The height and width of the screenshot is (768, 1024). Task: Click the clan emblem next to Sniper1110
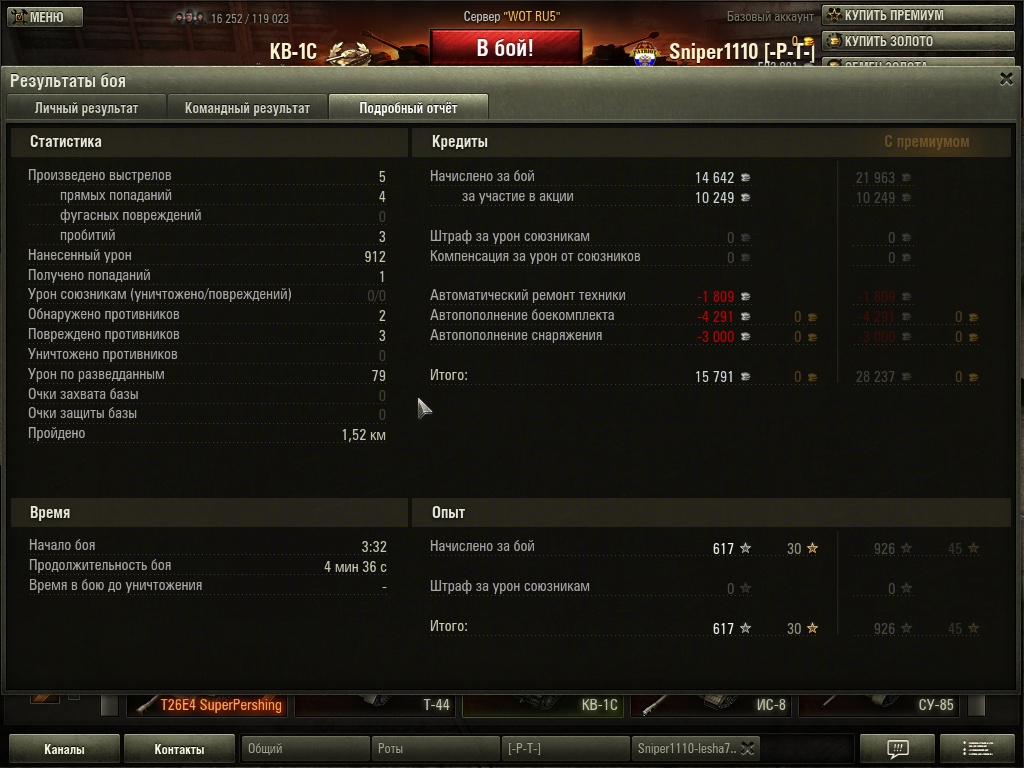point(645,54)
